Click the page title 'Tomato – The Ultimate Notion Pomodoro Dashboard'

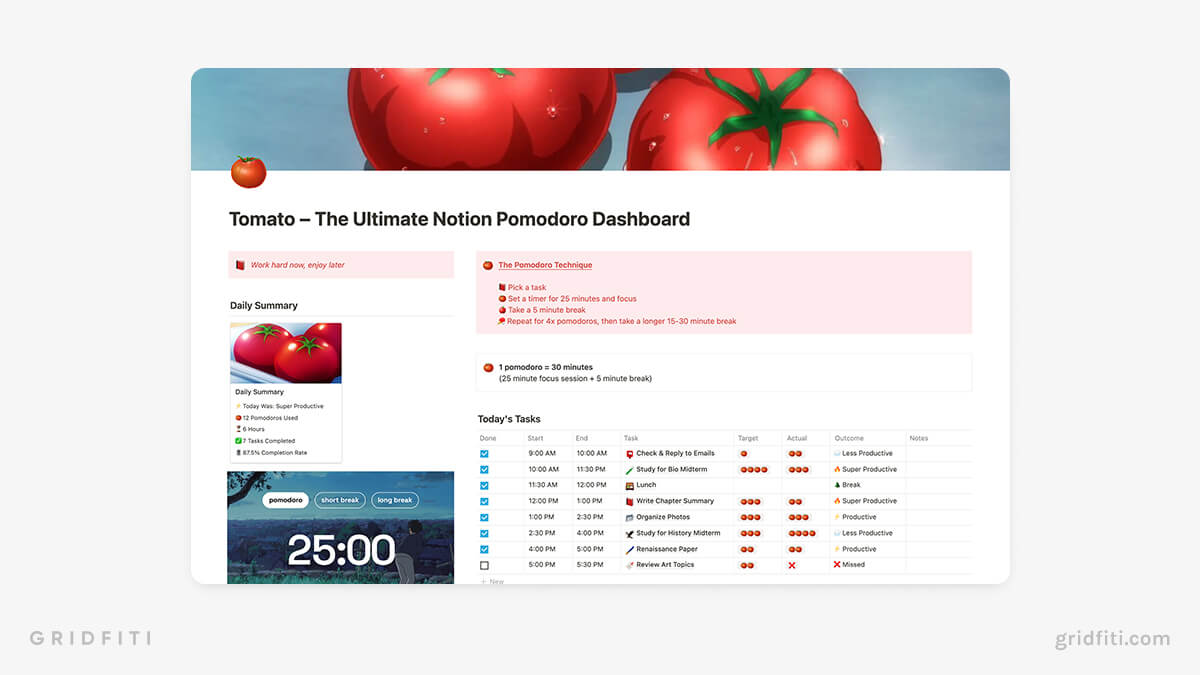point(459,219)
